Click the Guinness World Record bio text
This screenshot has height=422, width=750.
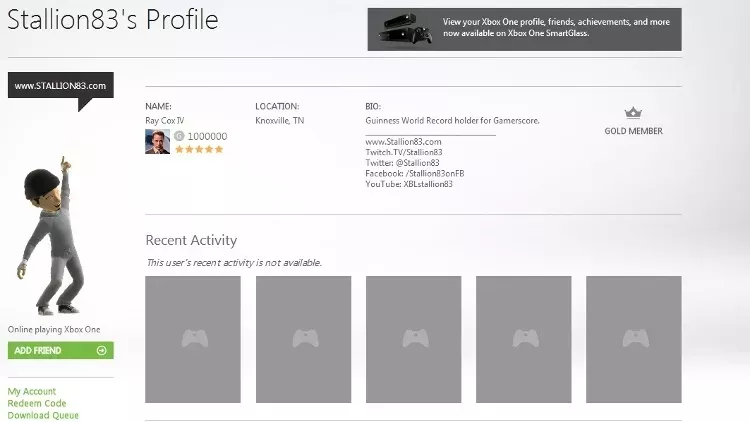pos(452,121)
